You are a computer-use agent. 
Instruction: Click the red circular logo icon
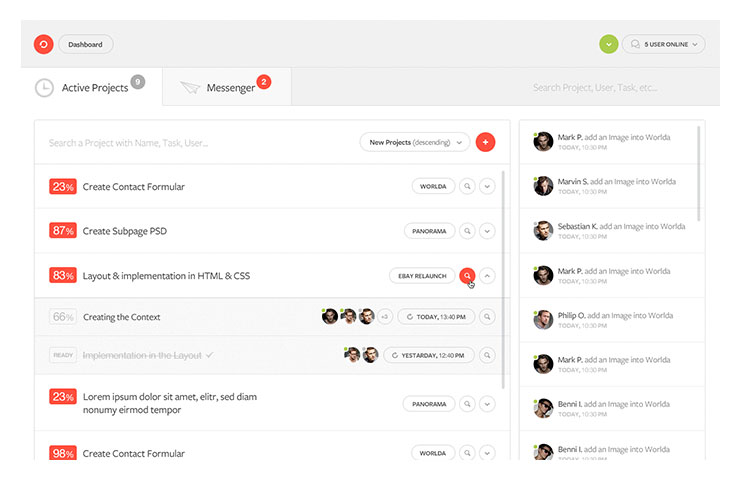43,44
